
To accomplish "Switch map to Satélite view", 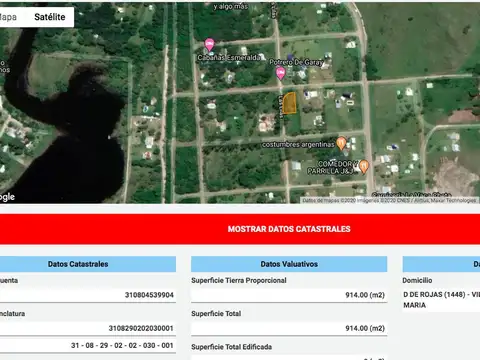I will tap(50, 17).
